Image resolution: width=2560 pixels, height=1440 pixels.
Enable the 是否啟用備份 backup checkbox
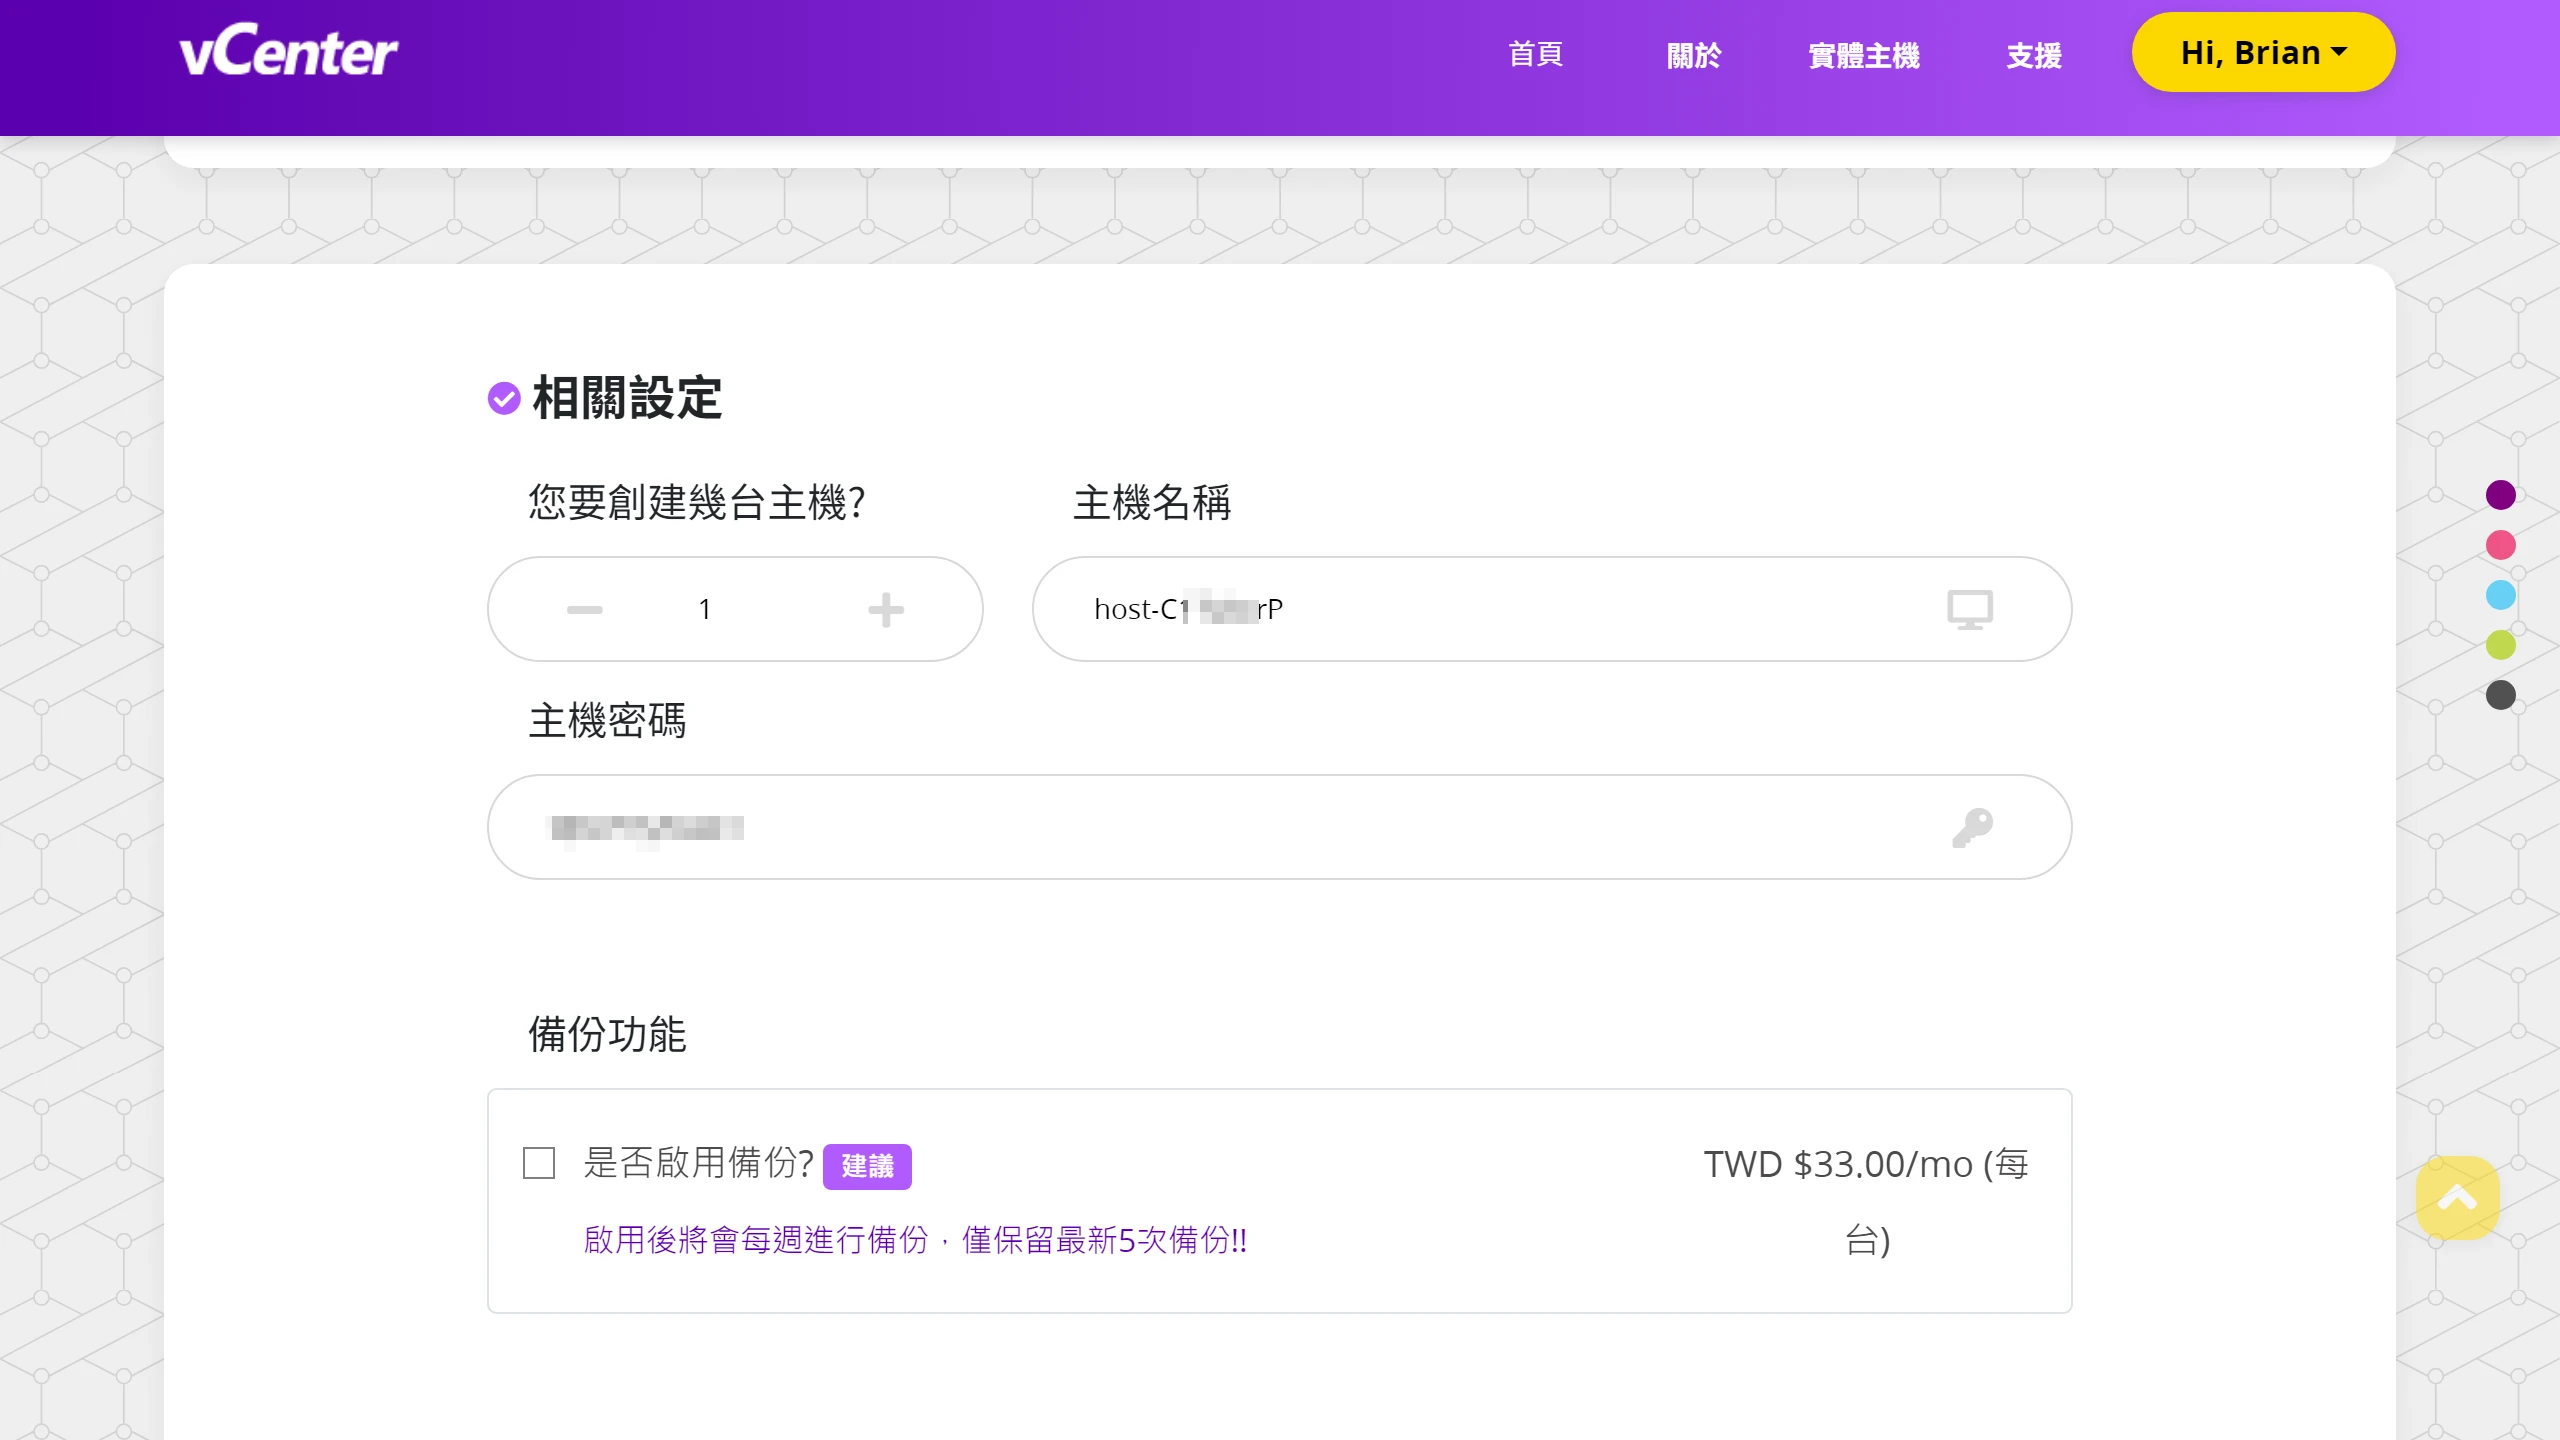538,1164
